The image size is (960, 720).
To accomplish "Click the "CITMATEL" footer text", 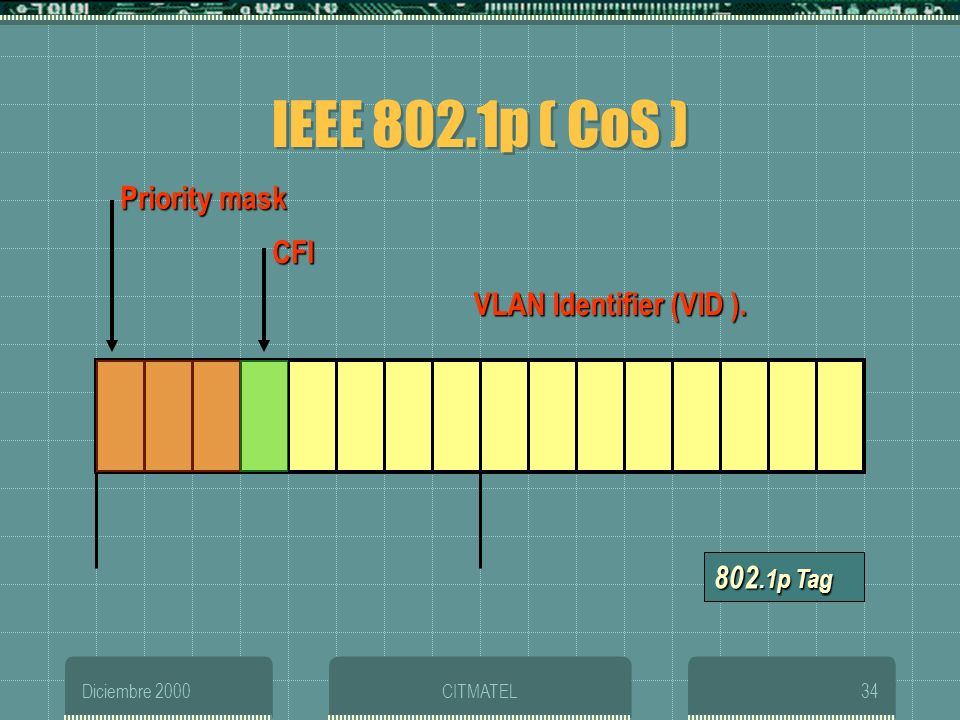I will pos(479,691).
